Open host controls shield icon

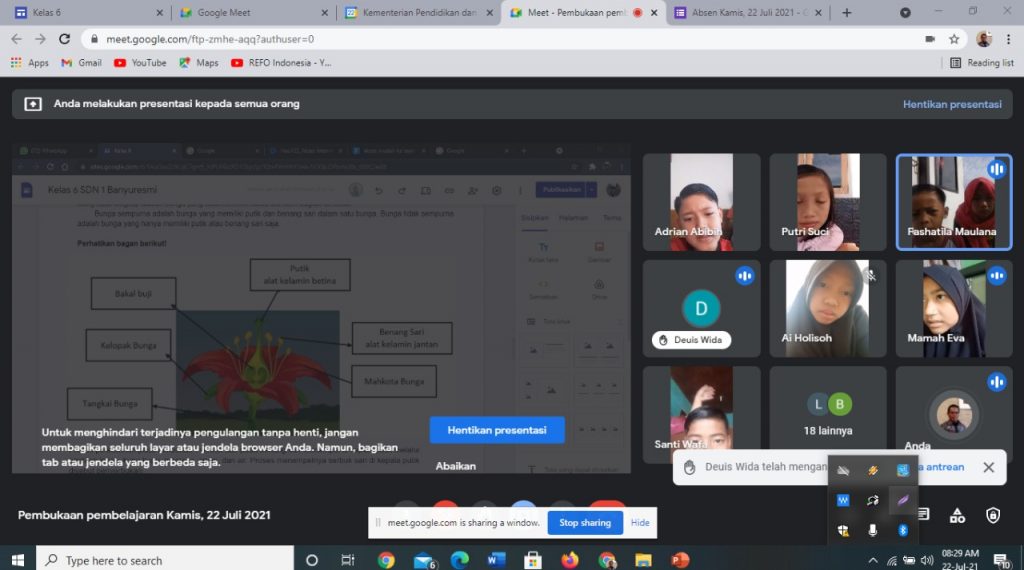(x=992, y=515)
